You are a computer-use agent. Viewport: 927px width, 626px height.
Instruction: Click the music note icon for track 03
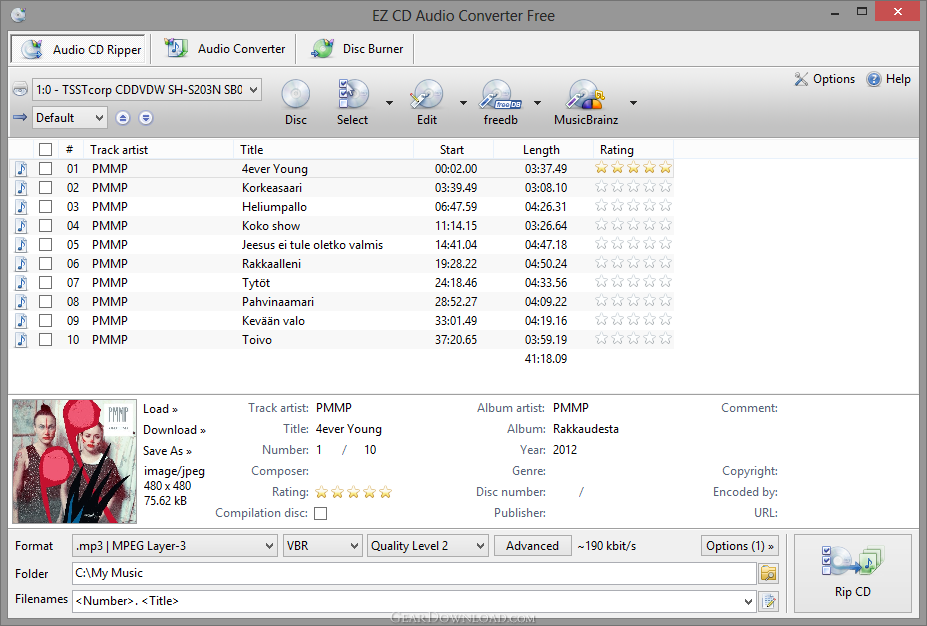pyautogui.click(x=21, y=206)
